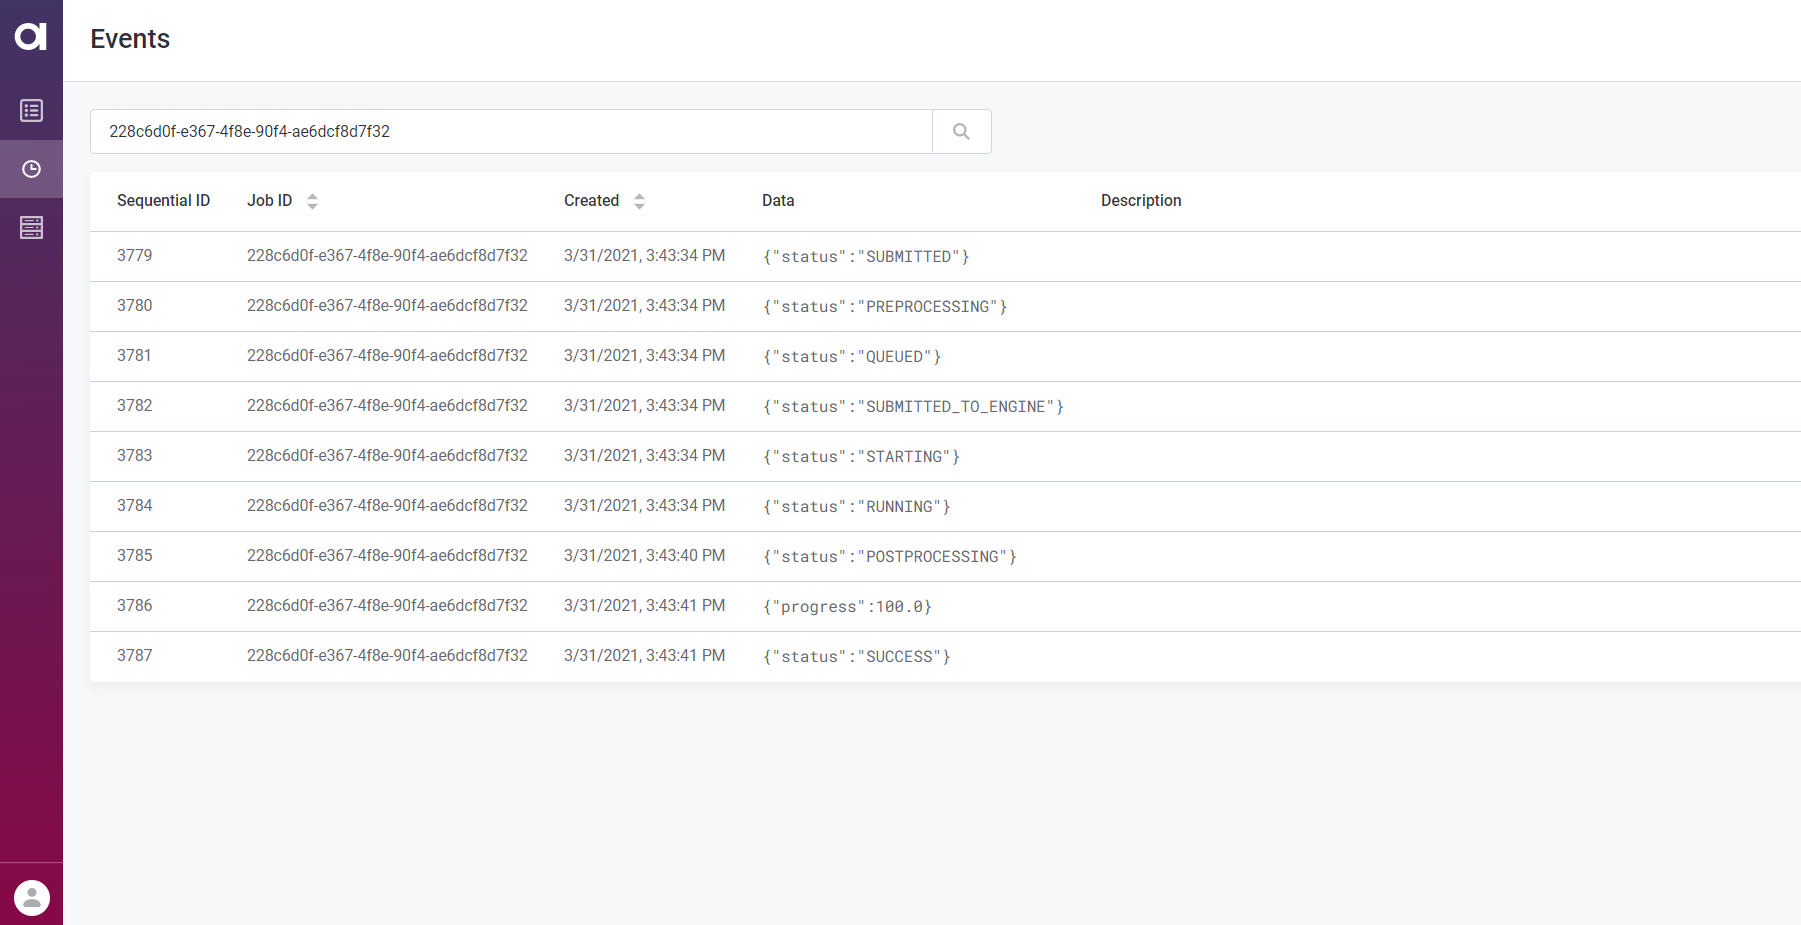Open the servers sidebar icon
Image resolution: width=1801 pixels, height=925 pixels.
(x=31, y=228)
